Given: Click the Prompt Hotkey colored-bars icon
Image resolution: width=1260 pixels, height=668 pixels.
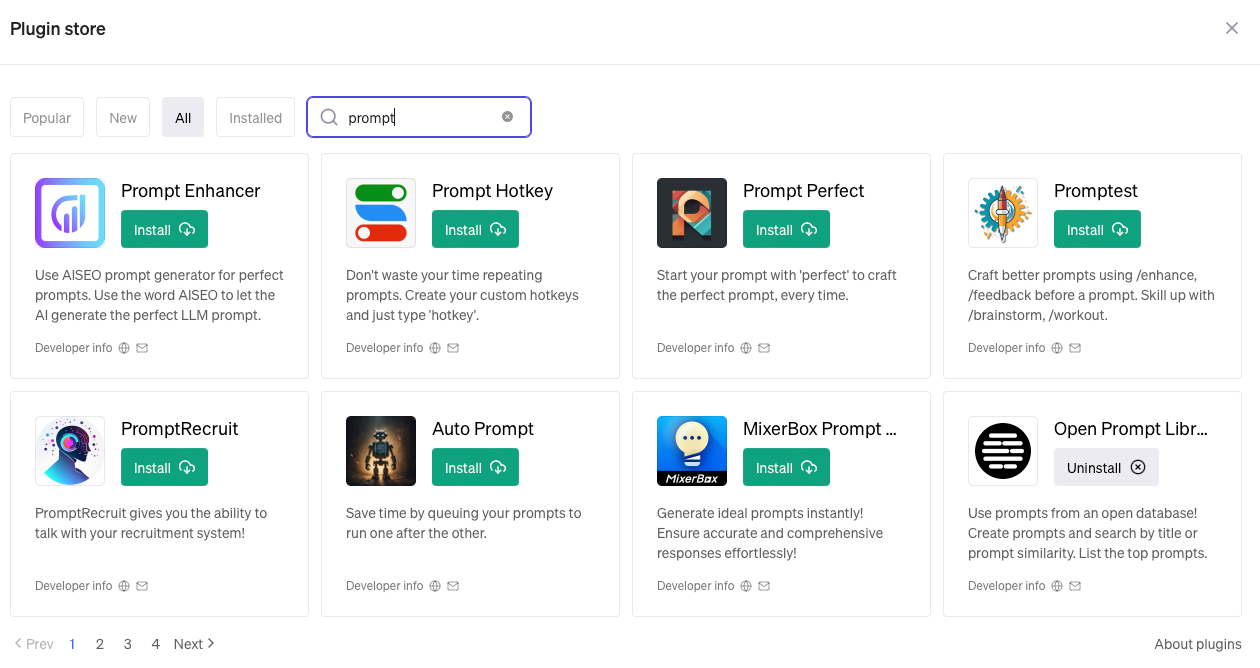Looking at the screenshot, I should pyautogui.click(x=380, y=212).
